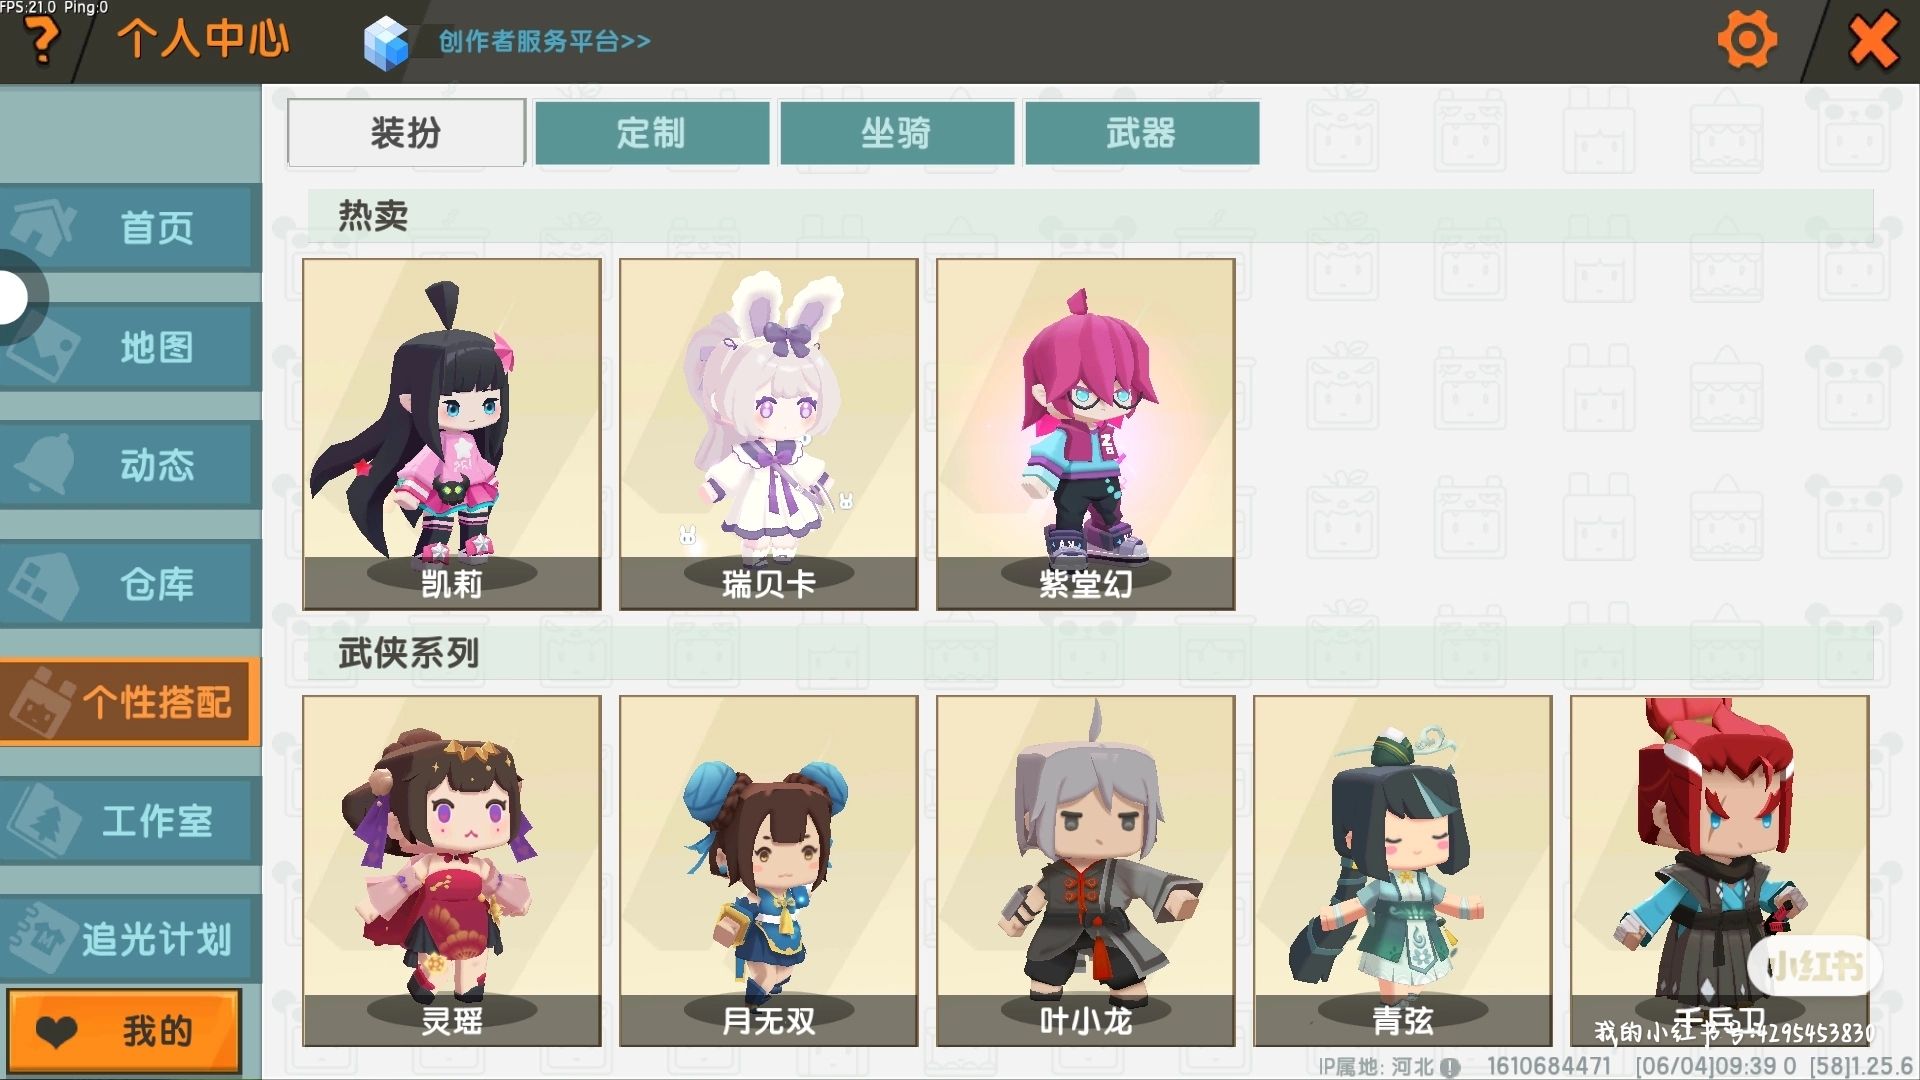Switch to the 定制 tab
This screenshot has width=1920, height=1080.
tap(652, 132)
